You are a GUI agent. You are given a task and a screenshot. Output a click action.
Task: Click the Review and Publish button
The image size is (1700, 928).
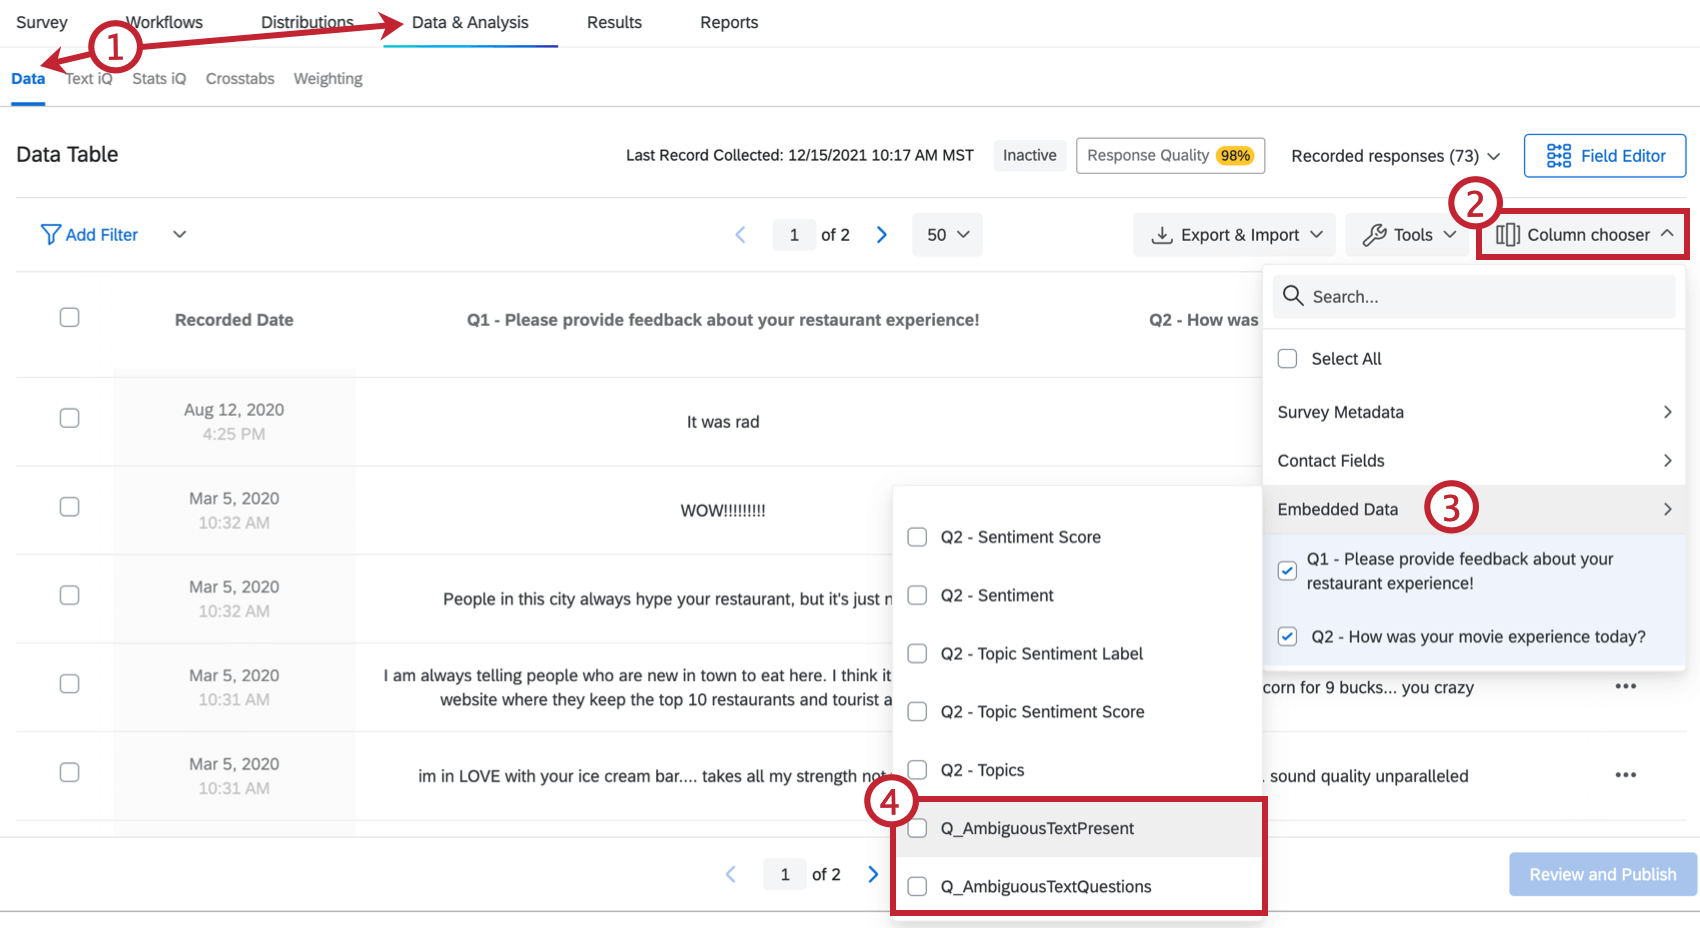[x=1602, y=874]
